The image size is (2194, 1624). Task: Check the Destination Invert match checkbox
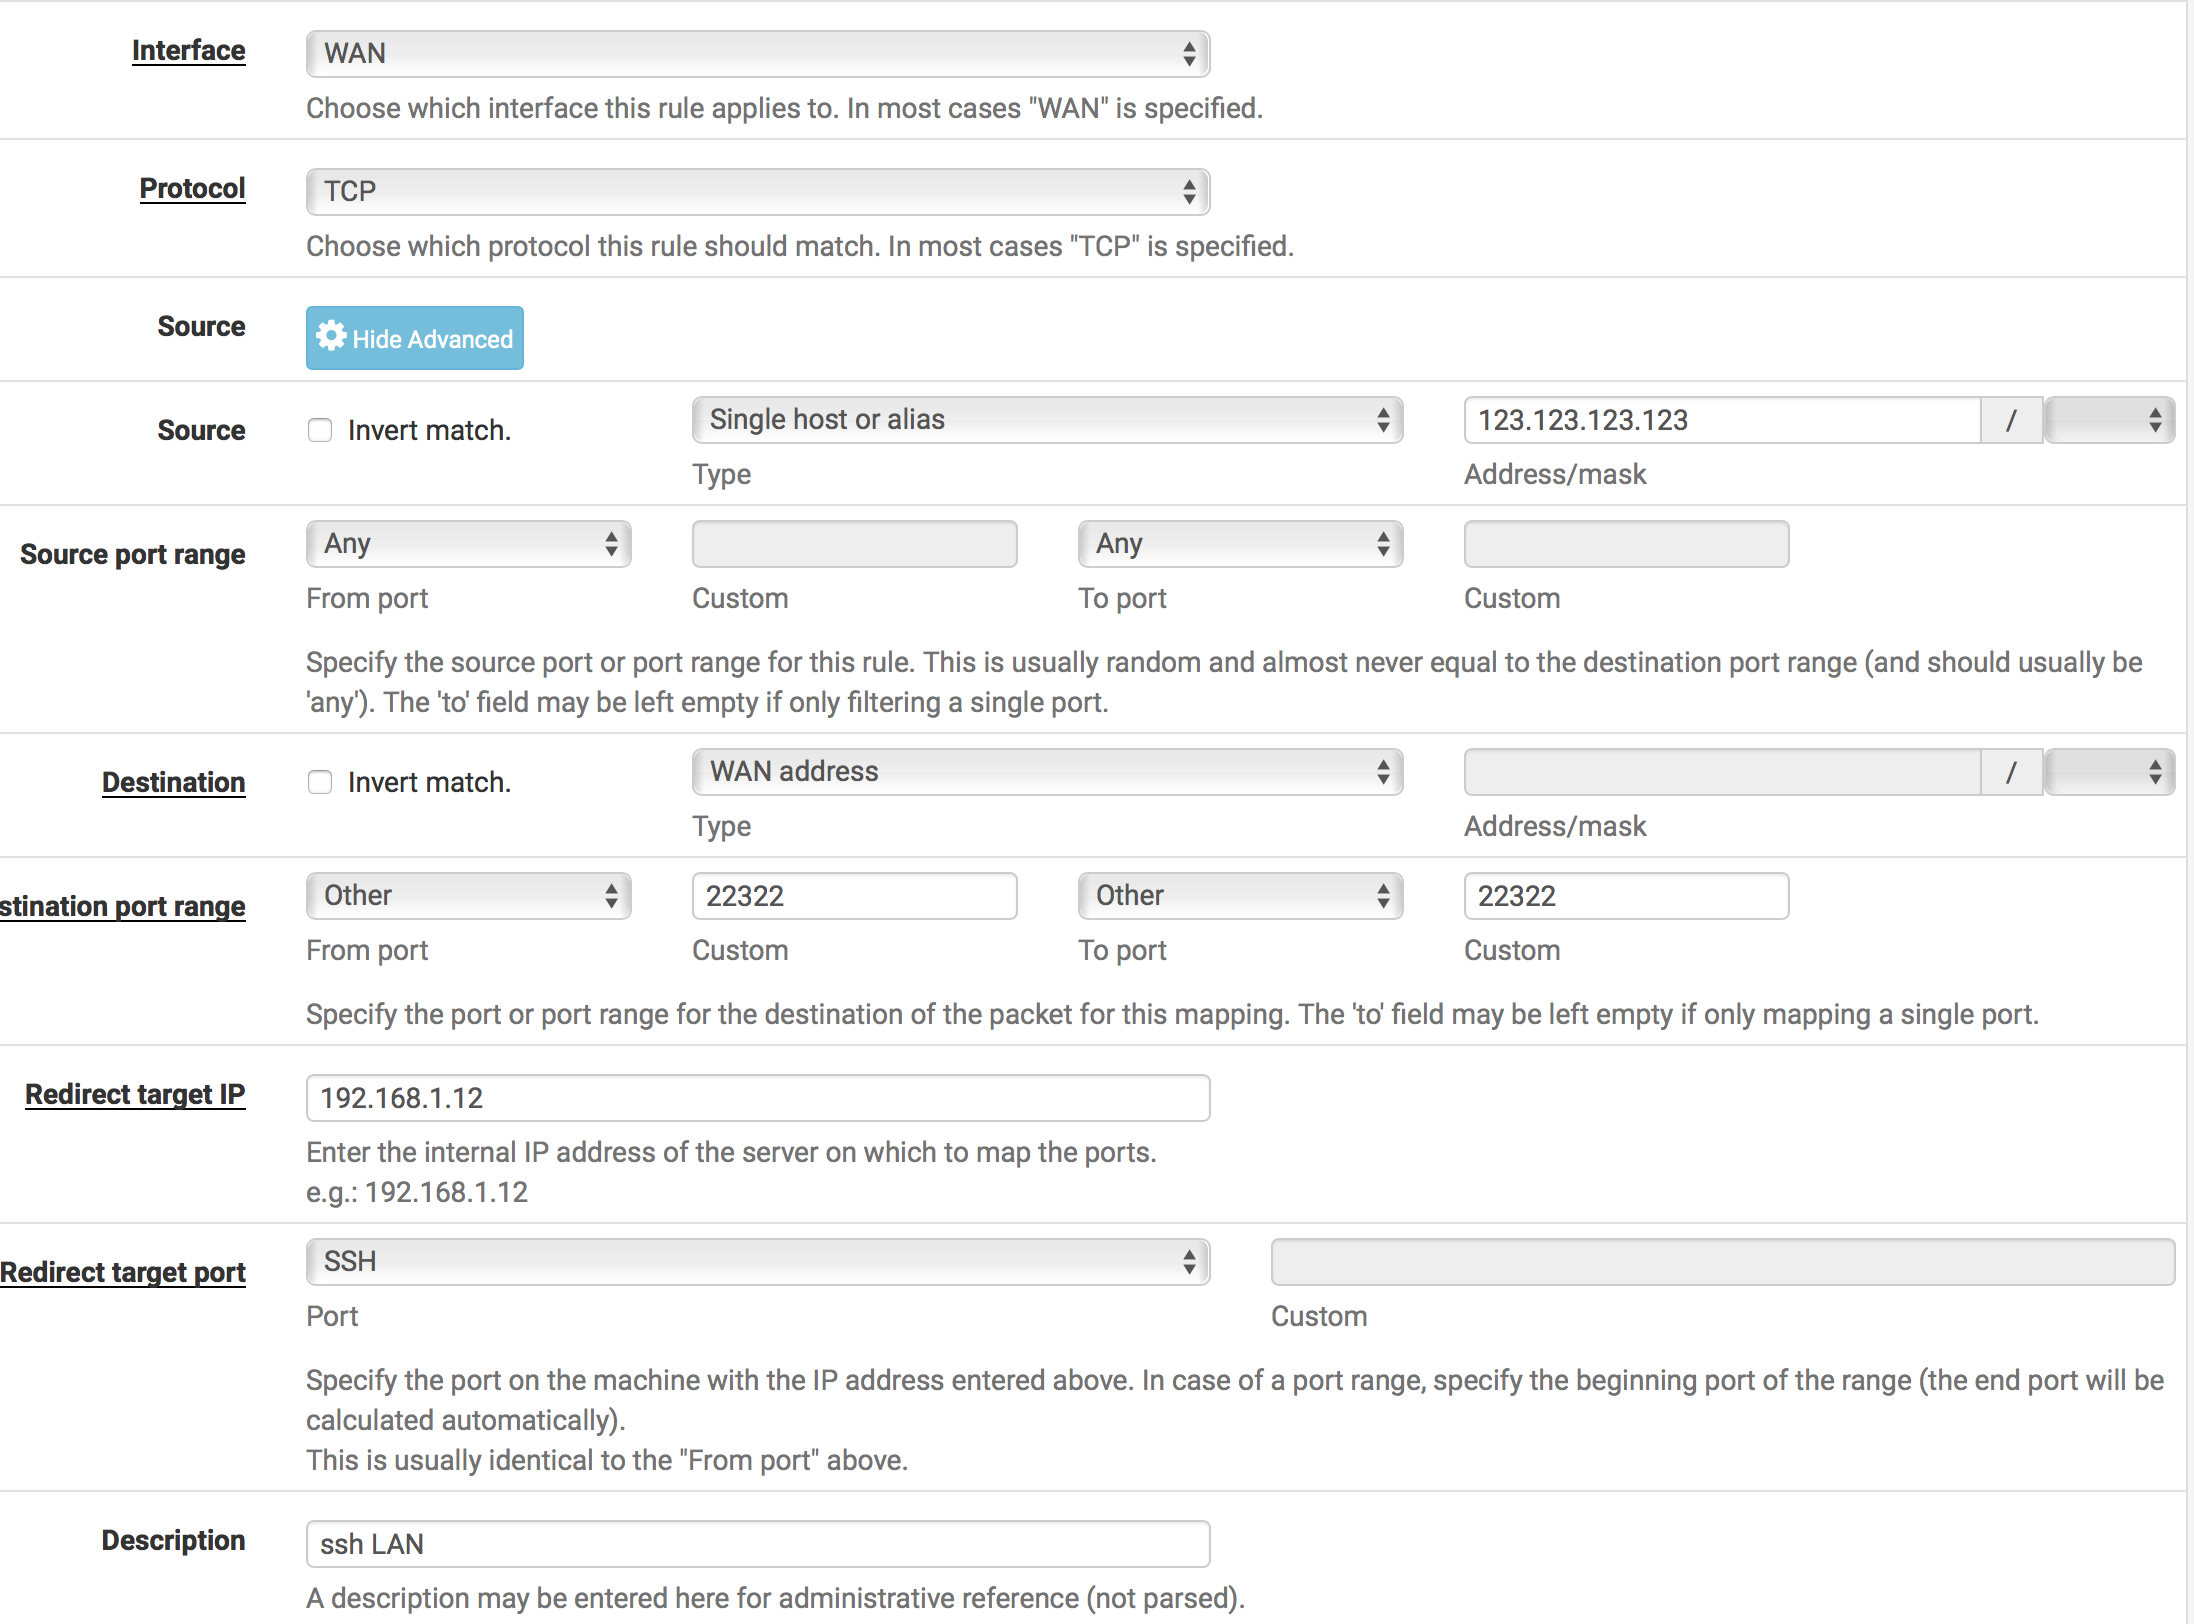pyautogui.click(x=320, y=782)
